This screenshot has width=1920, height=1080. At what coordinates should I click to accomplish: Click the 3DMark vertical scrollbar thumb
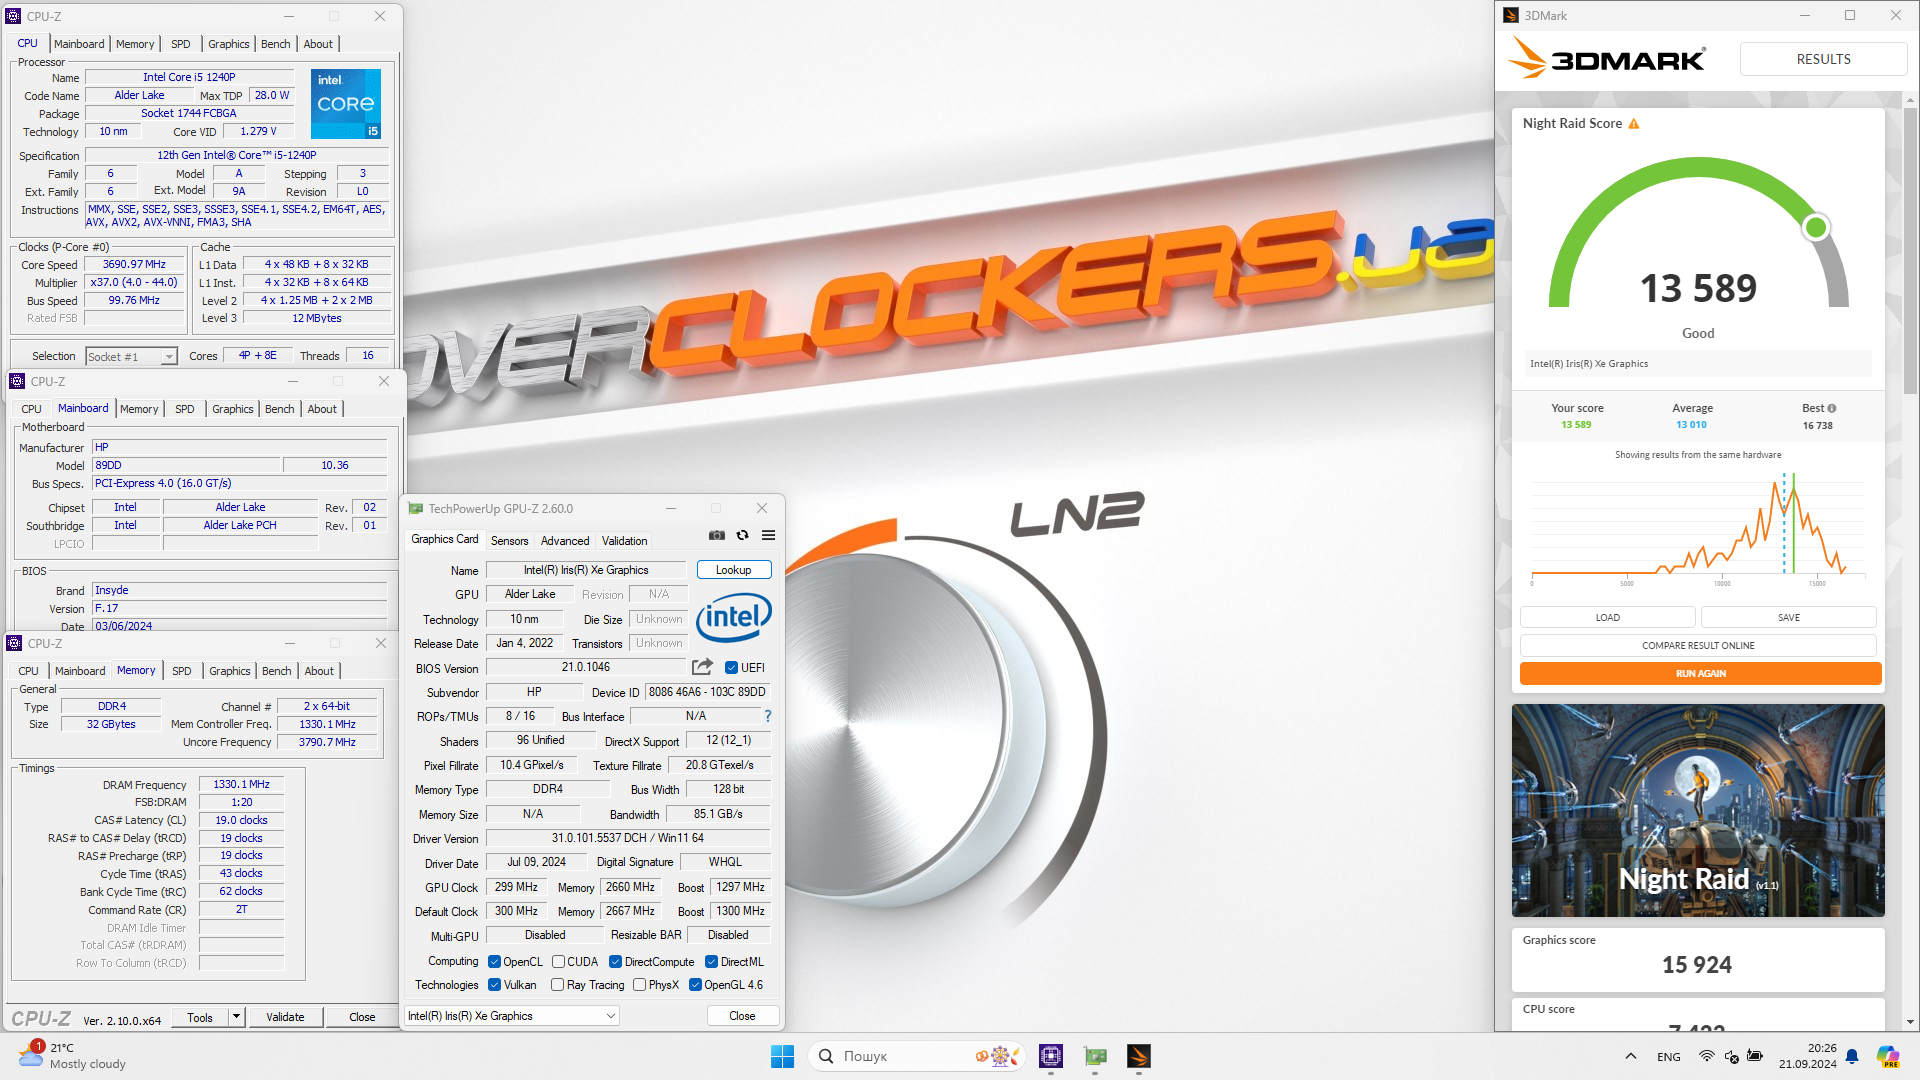point(1911,250)
